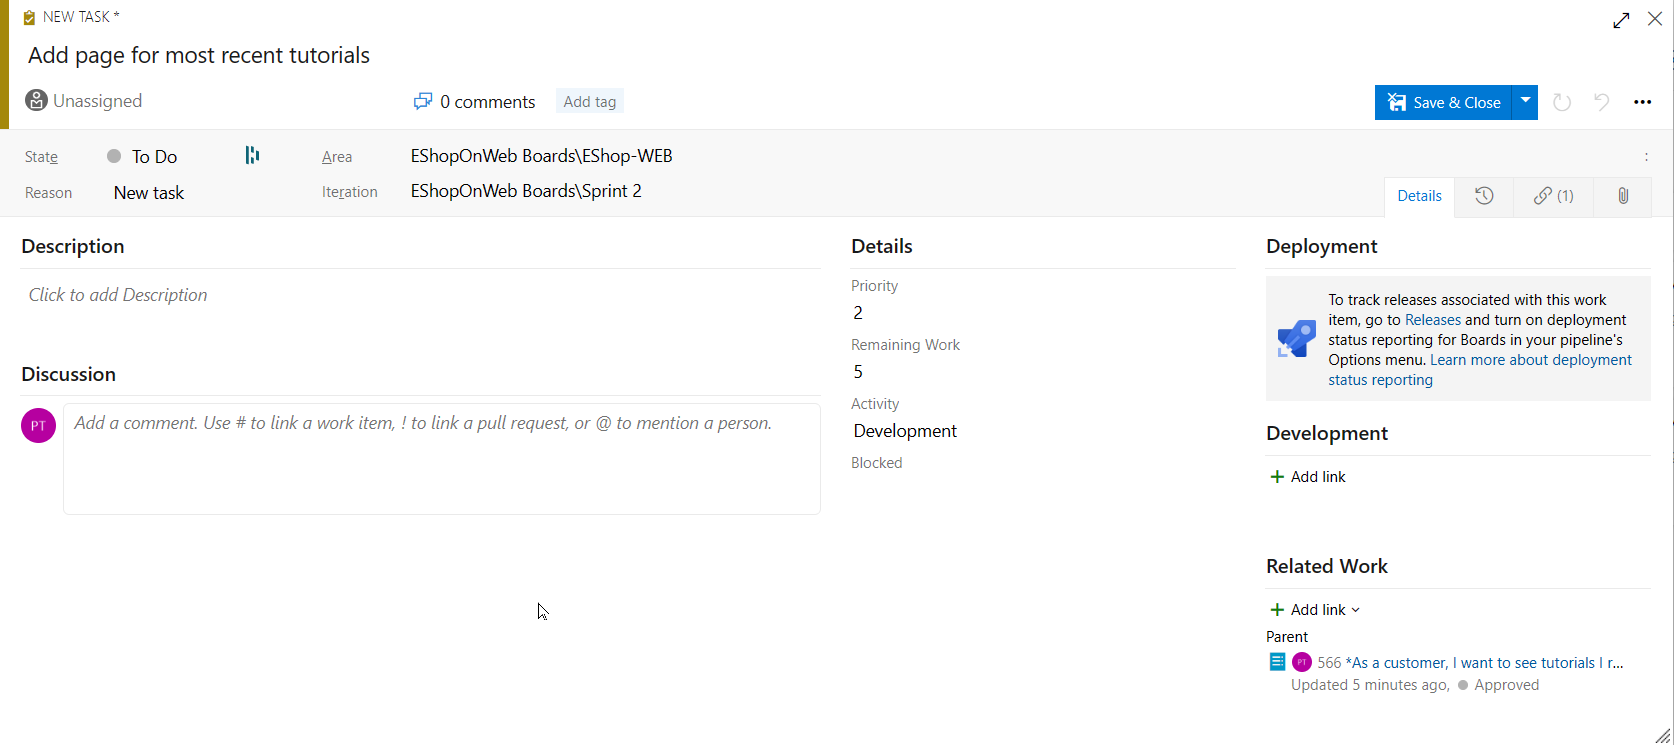The image size is (1674, 745).
Task: Click the board icon beside State
Action: (252, 155)
